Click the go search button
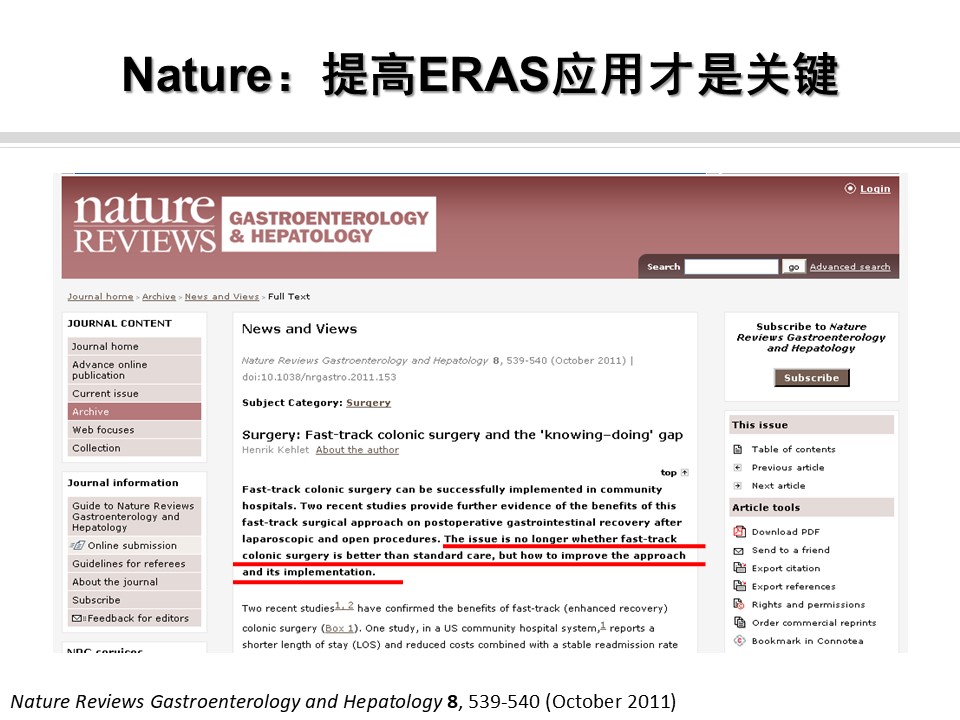The width and height of the screenshot is (960, 720). (x=793, y=267)
